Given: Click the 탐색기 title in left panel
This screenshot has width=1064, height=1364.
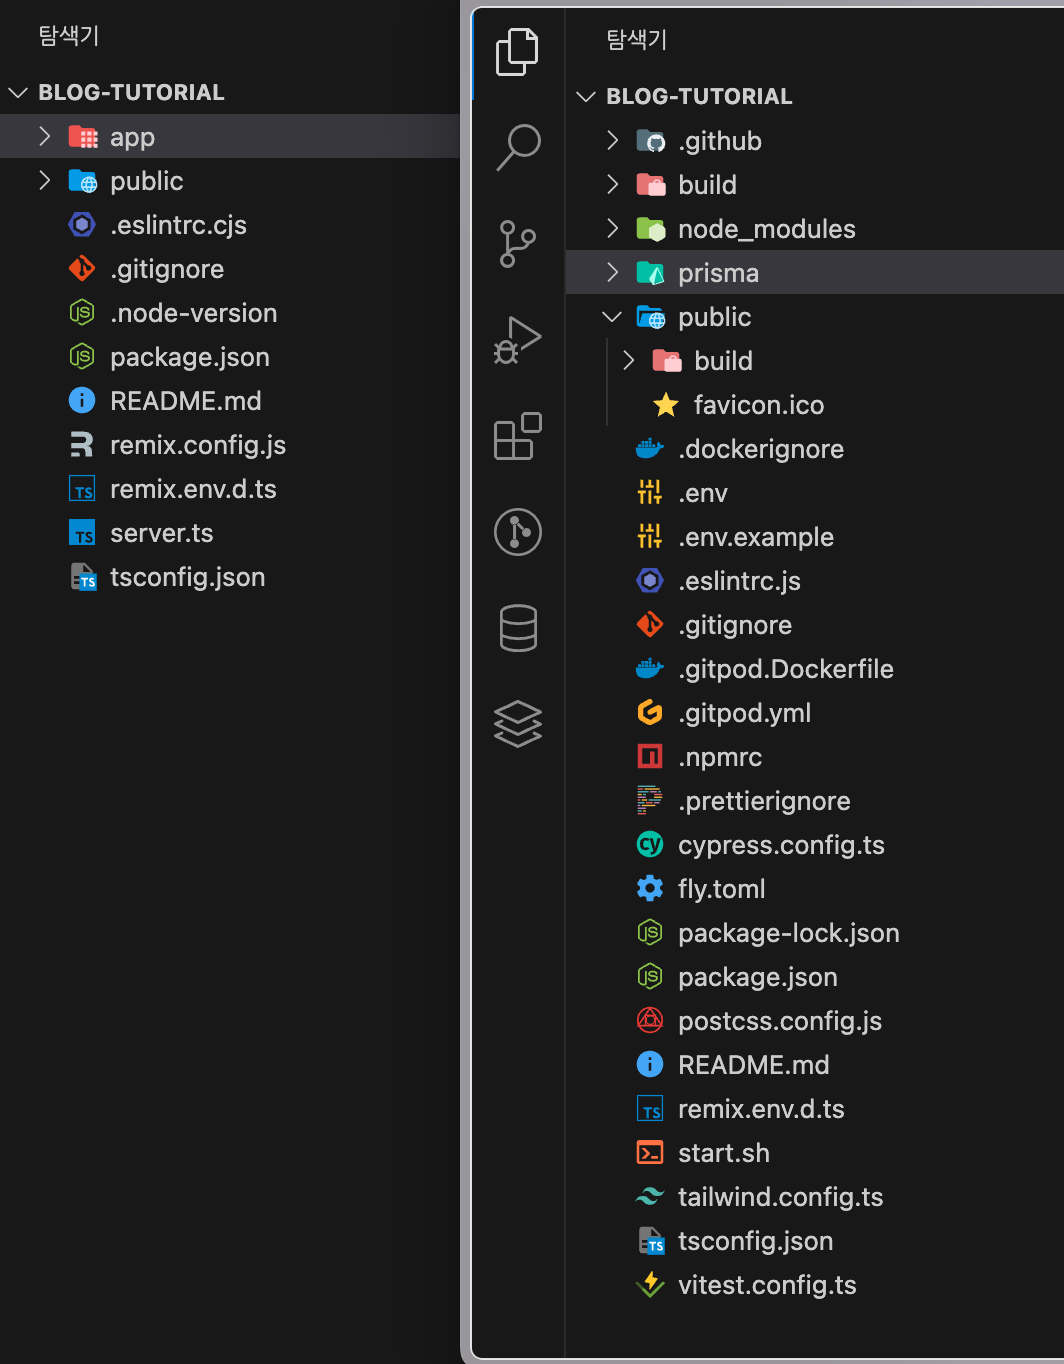Looking at the screenshot, I should pos(69,35).
